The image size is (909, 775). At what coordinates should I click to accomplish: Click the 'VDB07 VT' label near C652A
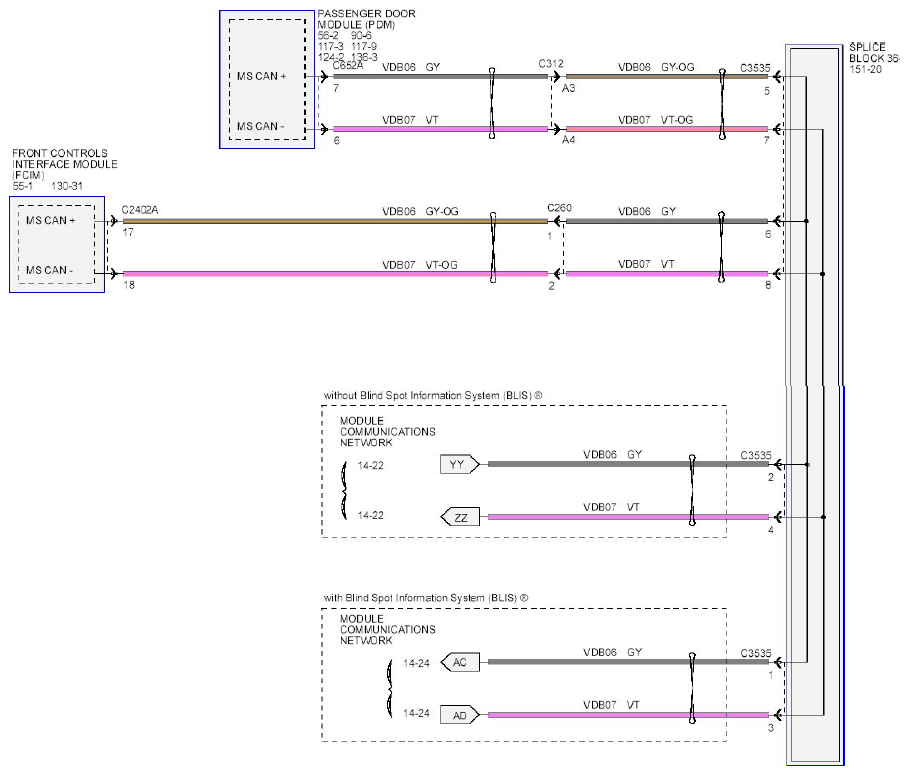point(410,120)
